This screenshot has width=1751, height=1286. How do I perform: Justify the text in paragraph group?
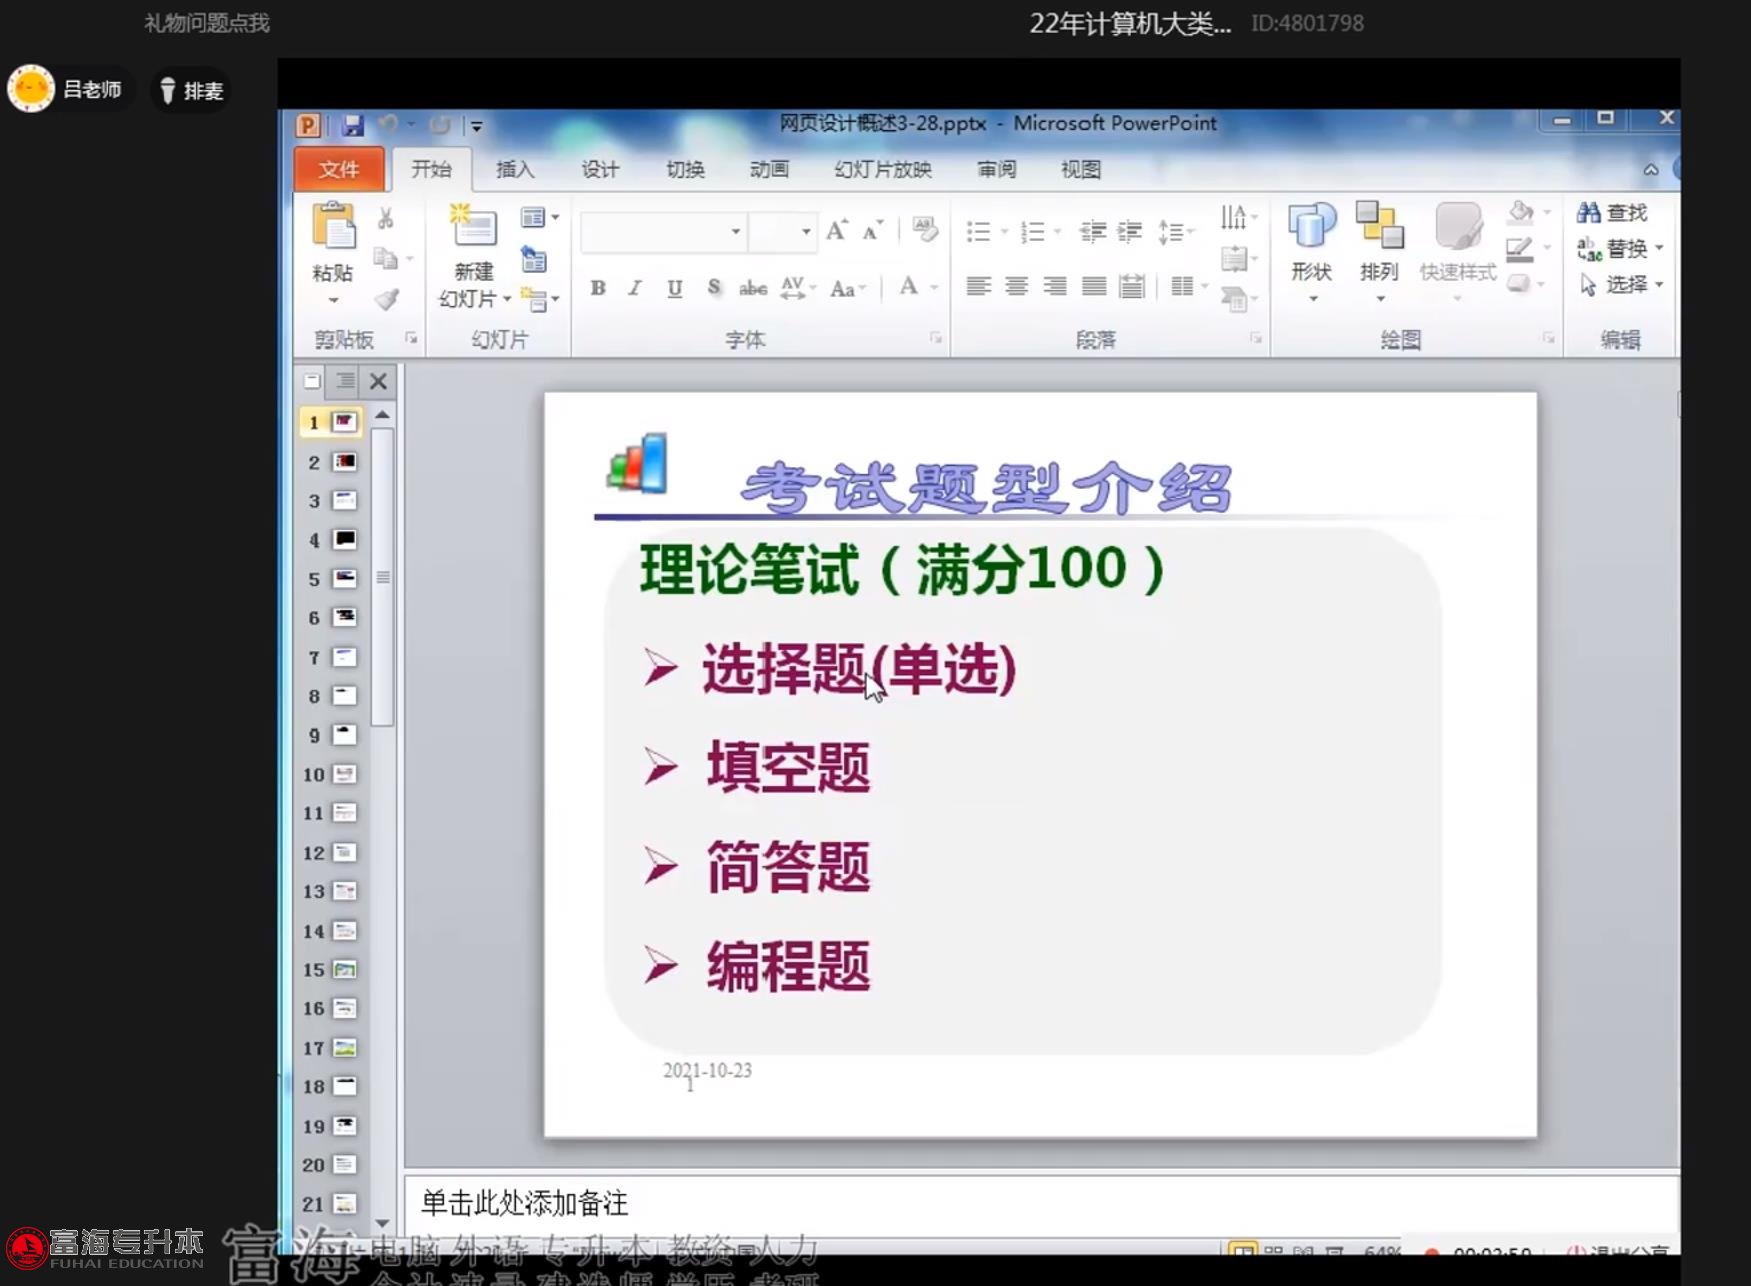pos(1094,287)
